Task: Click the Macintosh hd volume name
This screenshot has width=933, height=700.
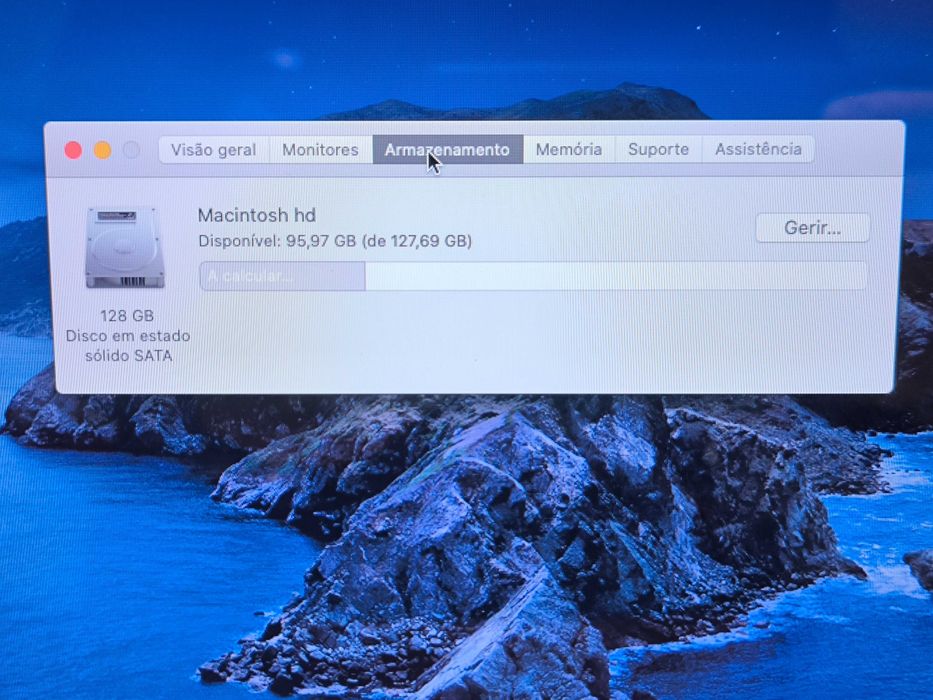Action: point(256,215)
